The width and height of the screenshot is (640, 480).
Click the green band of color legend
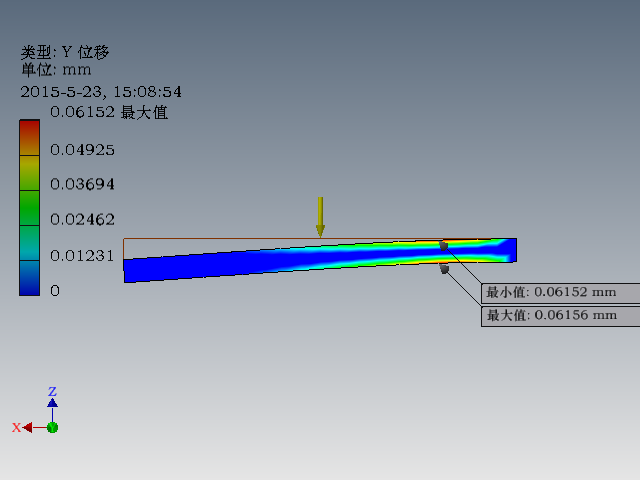click(29, 208)
